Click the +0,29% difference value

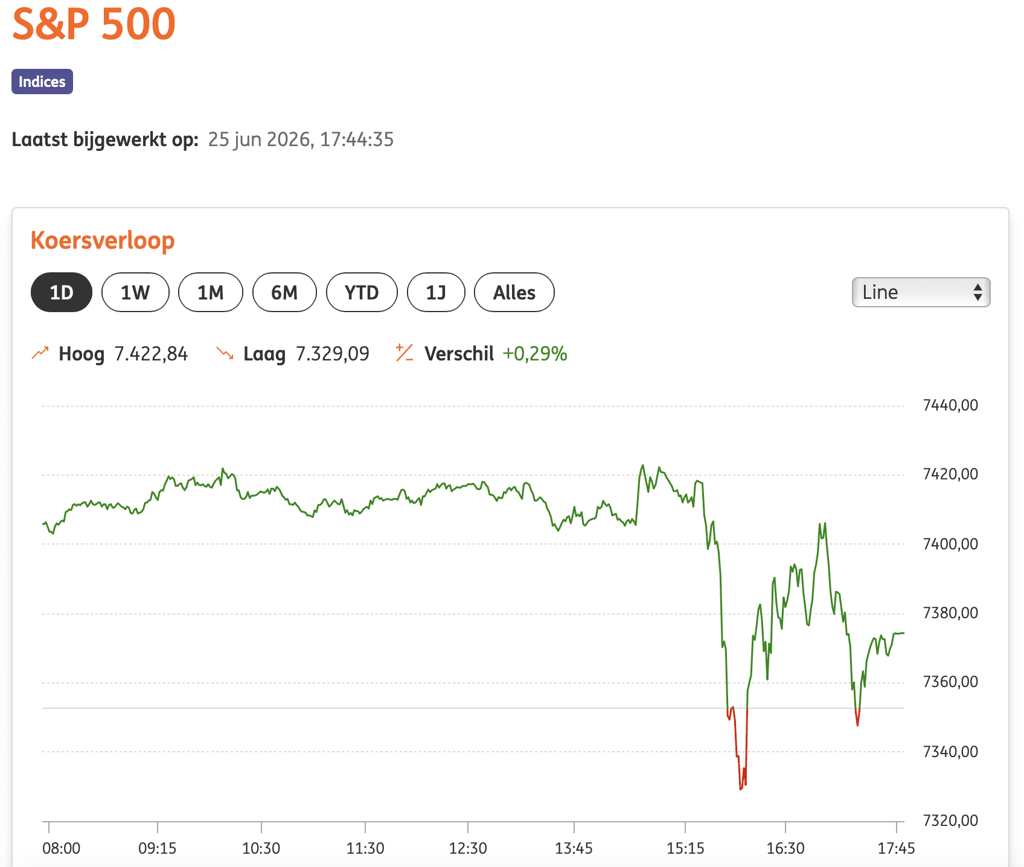pos(534,353)
